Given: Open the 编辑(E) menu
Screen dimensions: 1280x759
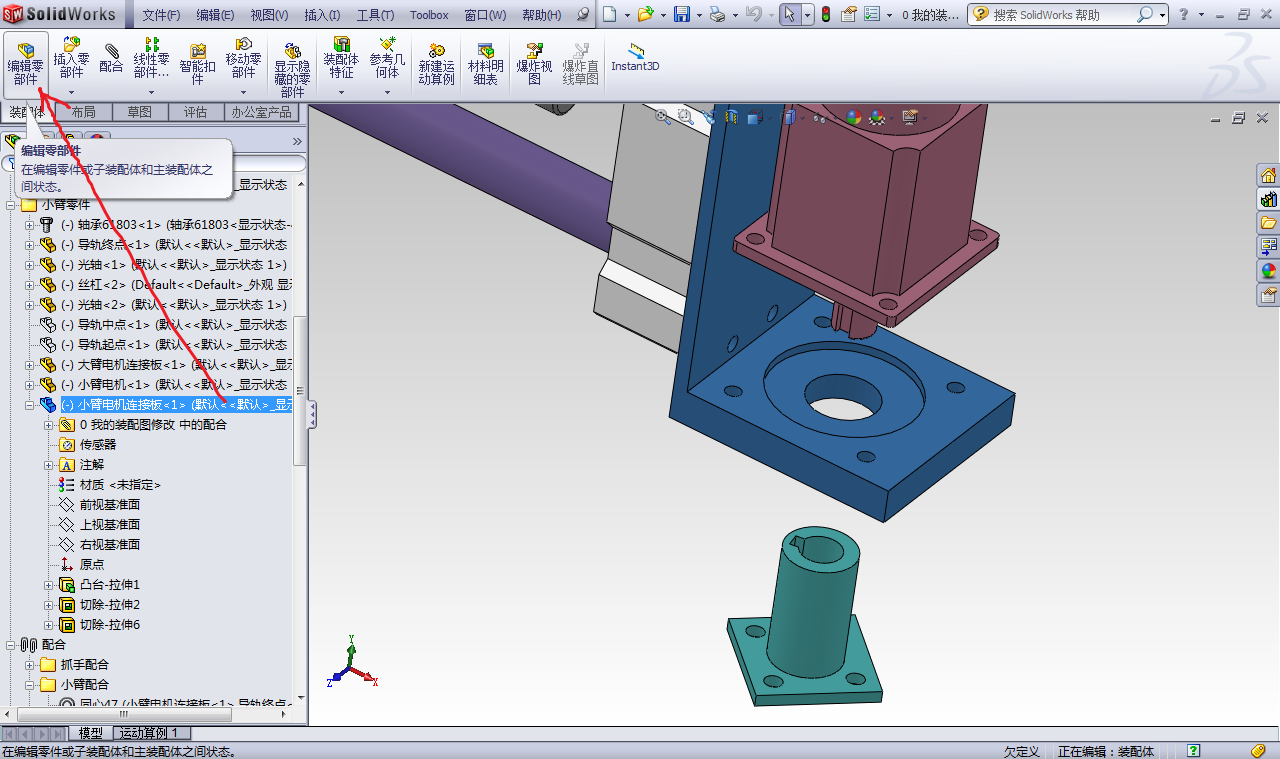Looking at the screenshot, I should coord(215,15).
